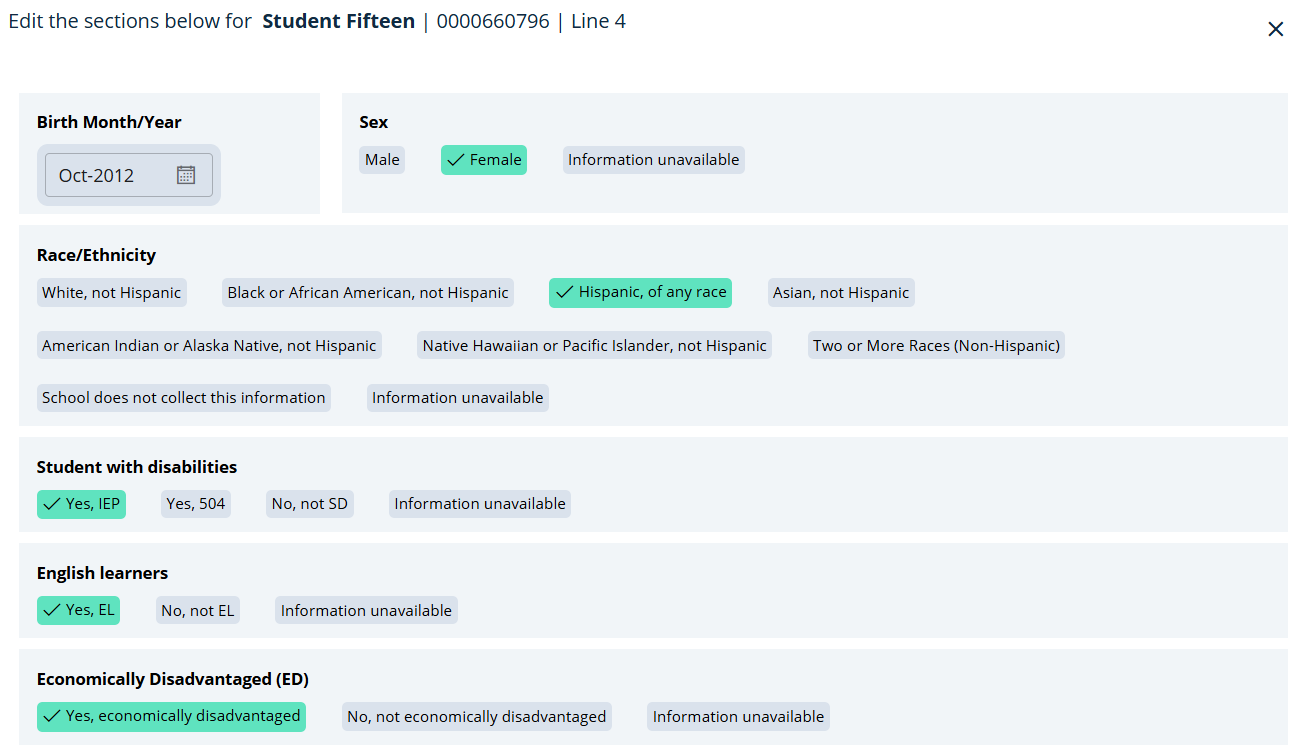Open the birth date calendar picker icon
Screen dimensions: 1297x751
coord(186,175)
